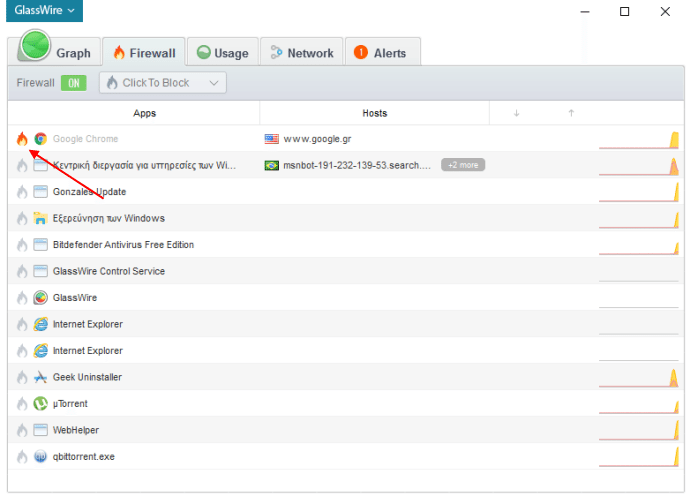Click Google Chrome traffic mini graph

(x=639, y=140)
